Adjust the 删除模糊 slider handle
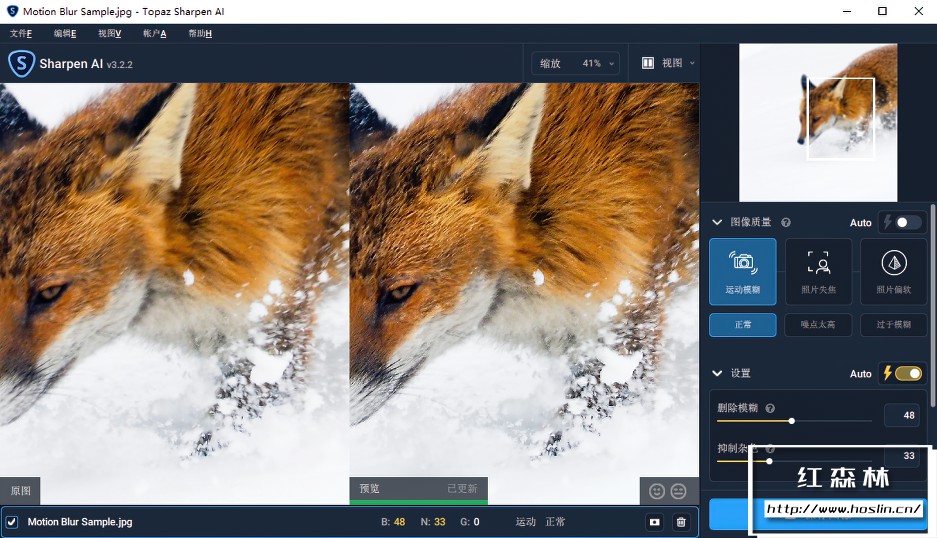 792,421
